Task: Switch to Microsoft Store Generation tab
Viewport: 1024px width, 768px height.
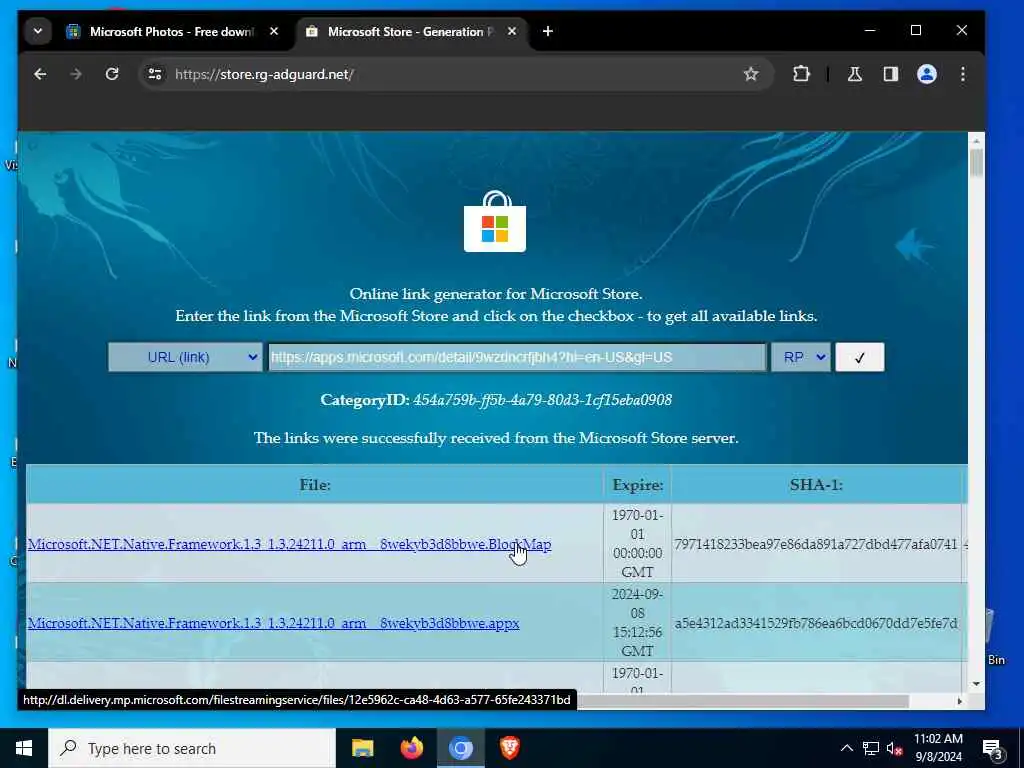Action: click(x=411, y=31)
